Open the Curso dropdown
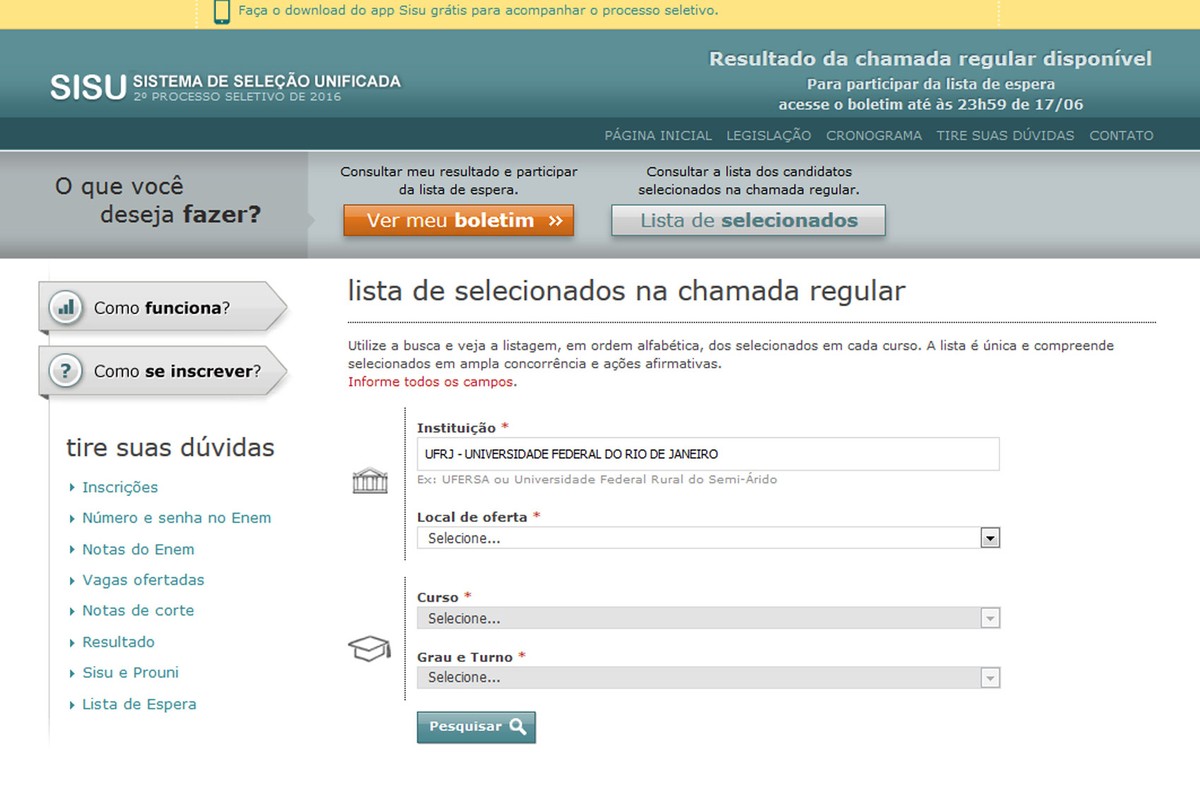The image size is (1200, 786). click(x=708, y=618)
